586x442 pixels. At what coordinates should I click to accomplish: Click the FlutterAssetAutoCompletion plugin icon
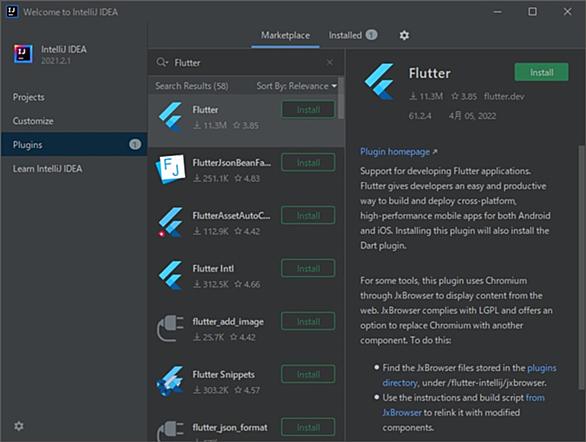170,222
